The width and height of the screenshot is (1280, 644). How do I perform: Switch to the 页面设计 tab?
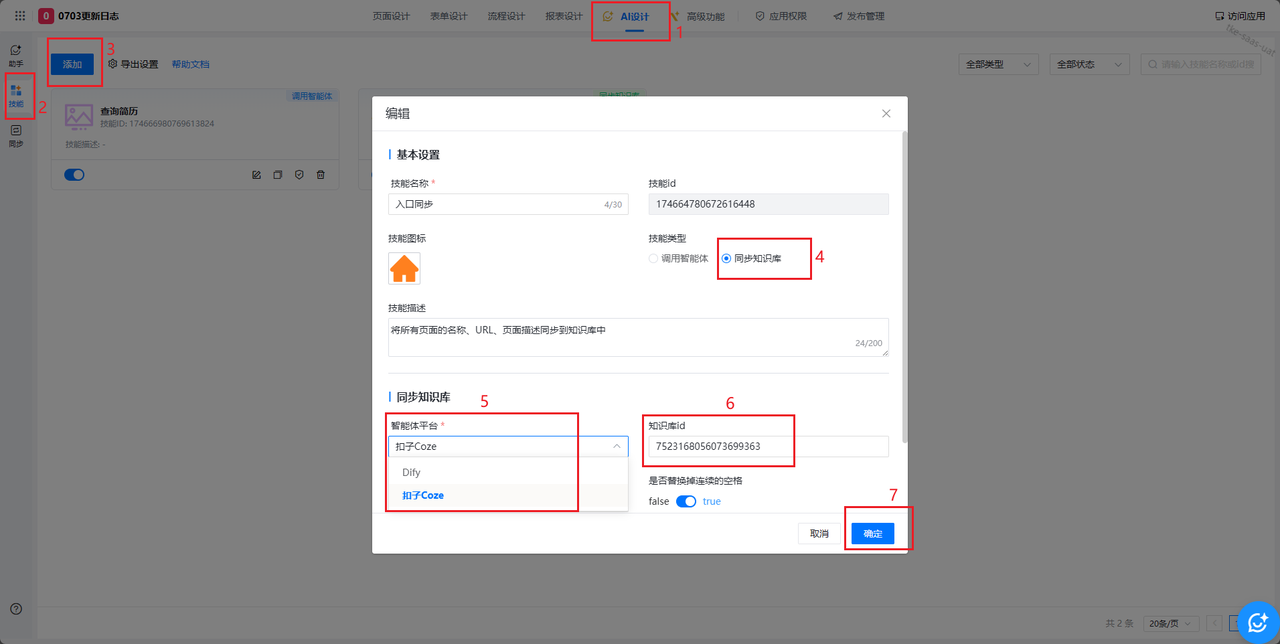tap(391, 17)
